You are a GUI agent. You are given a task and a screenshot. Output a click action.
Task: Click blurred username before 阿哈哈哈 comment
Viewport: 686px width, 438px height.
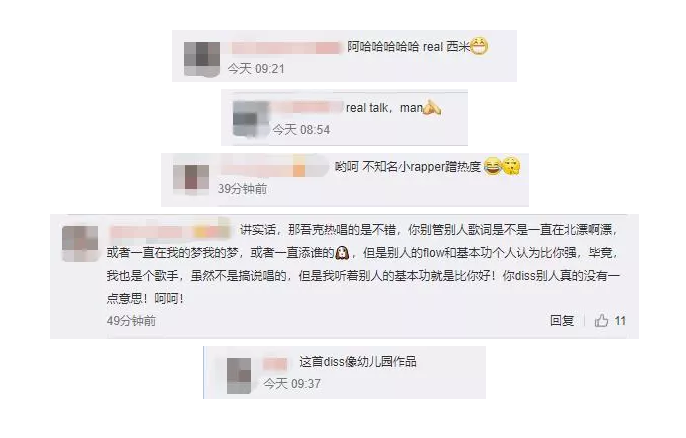(x=286, y=48)
